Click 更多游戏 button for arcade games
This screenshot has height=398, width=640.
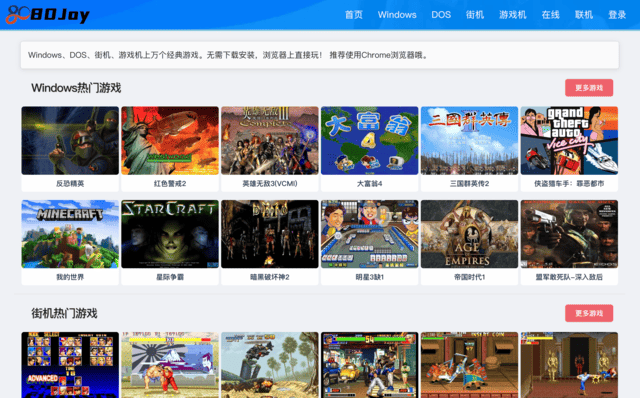[589, 313]
